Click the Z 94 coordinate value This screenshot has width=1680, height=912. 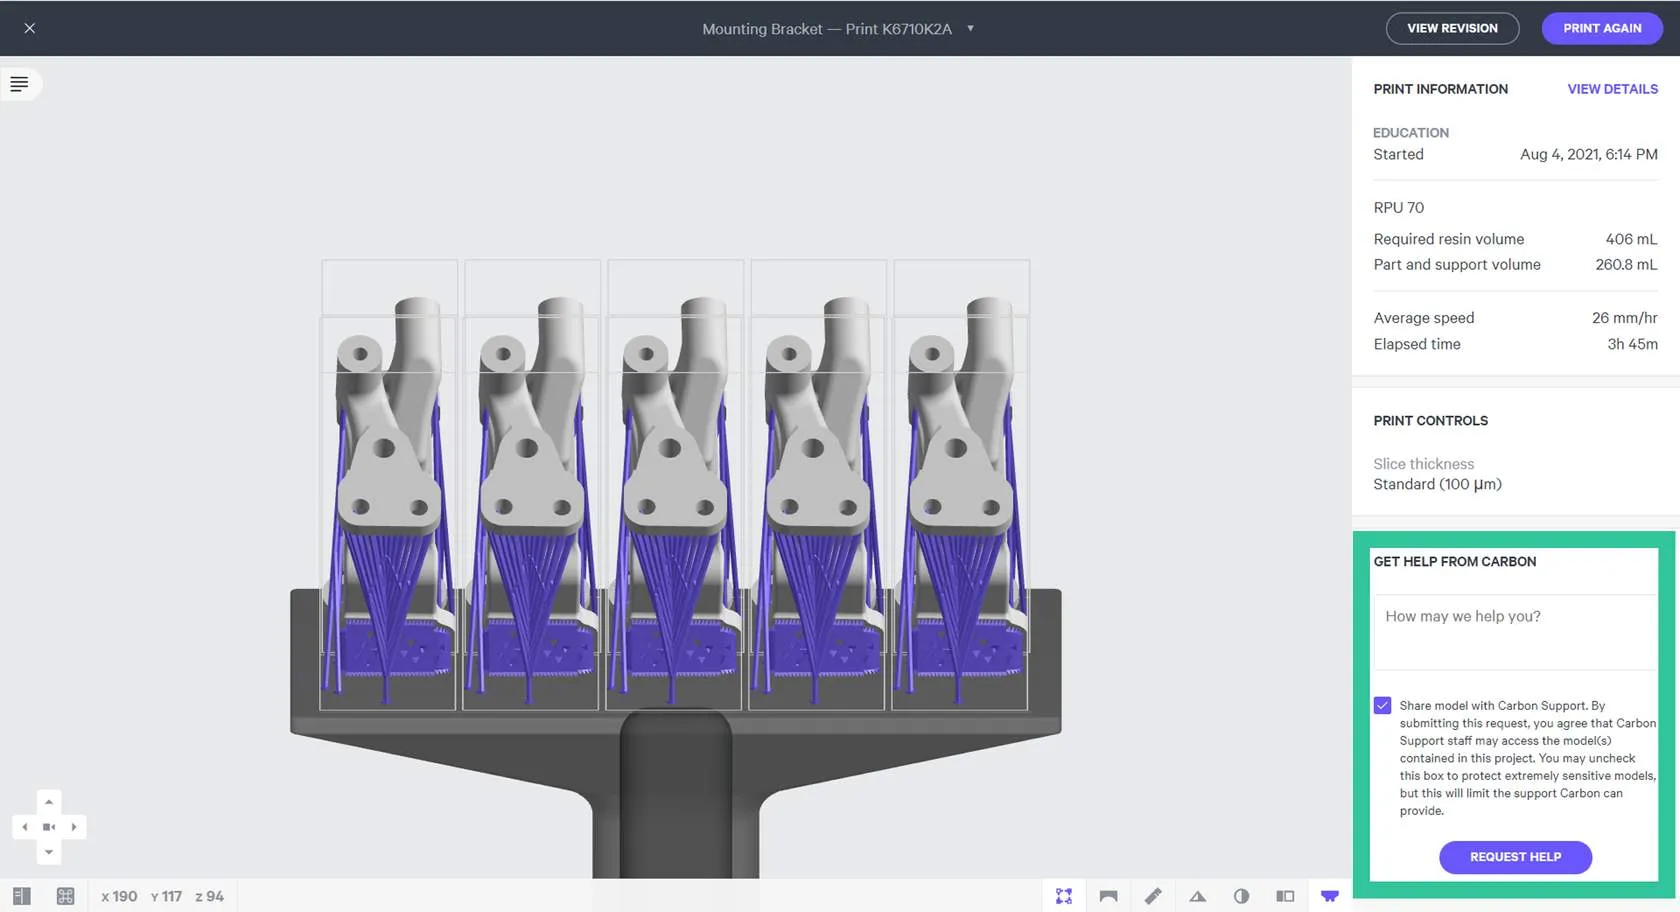[209, 896]
